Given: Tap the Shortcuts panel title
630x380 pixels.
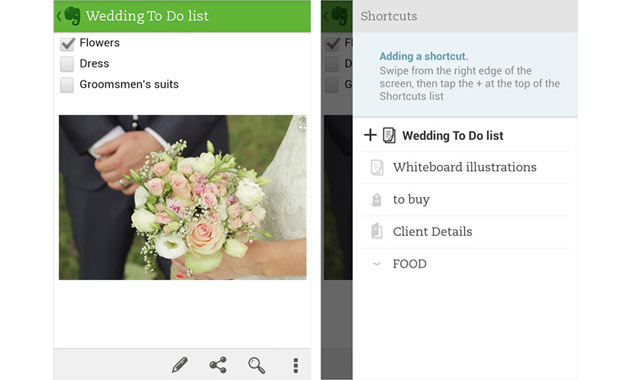Looking at the screenshot, I should coord(389,16).
